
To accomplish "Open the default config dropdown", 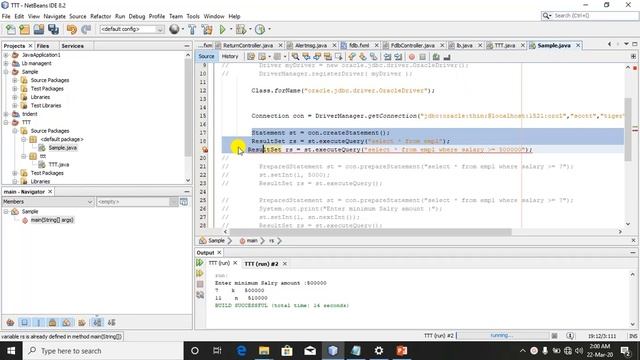I will [x=132, y=29].
